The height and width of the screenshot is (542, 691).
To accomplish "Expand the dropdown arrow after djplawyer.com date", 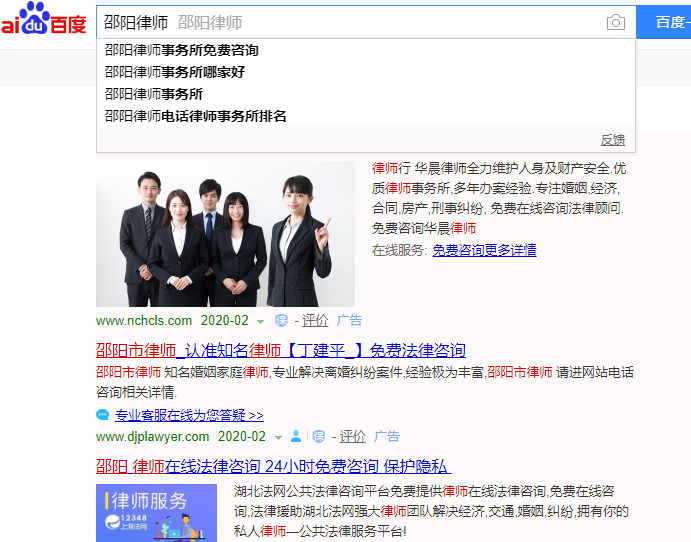I will point(279,438).
